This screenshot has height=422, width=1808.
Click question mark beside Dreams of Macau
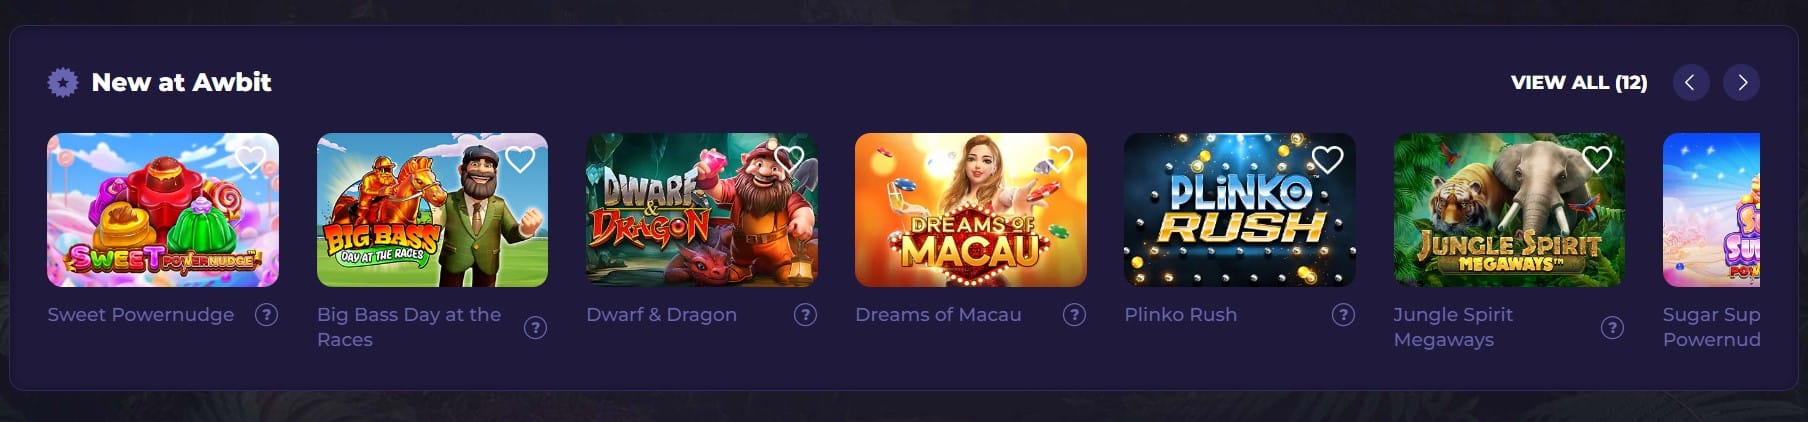[x=1074, y=315]
